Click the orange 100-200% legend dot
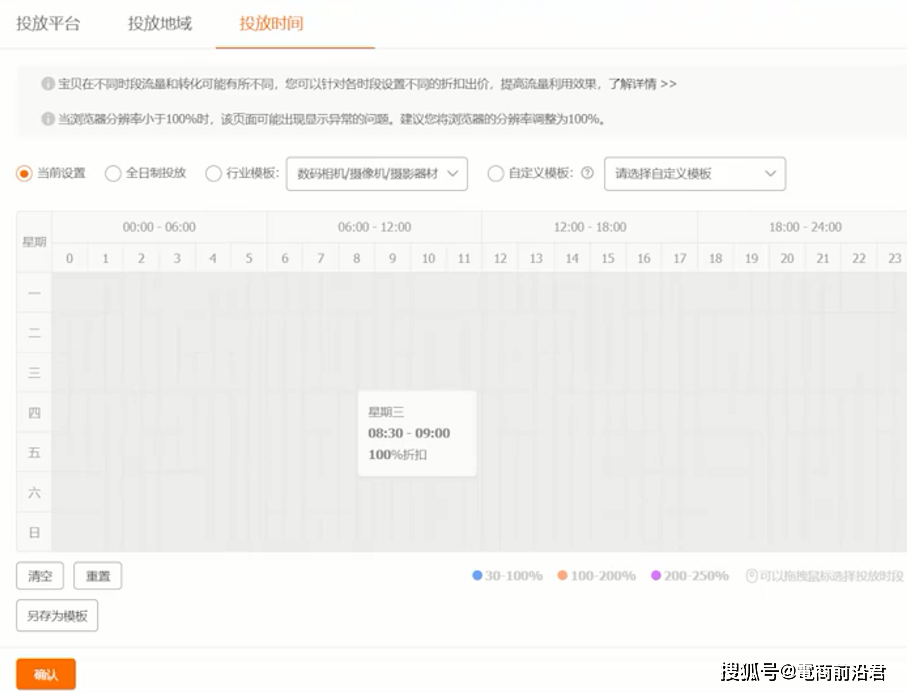Viewport: 907px width, 692px height. (562, 575)
